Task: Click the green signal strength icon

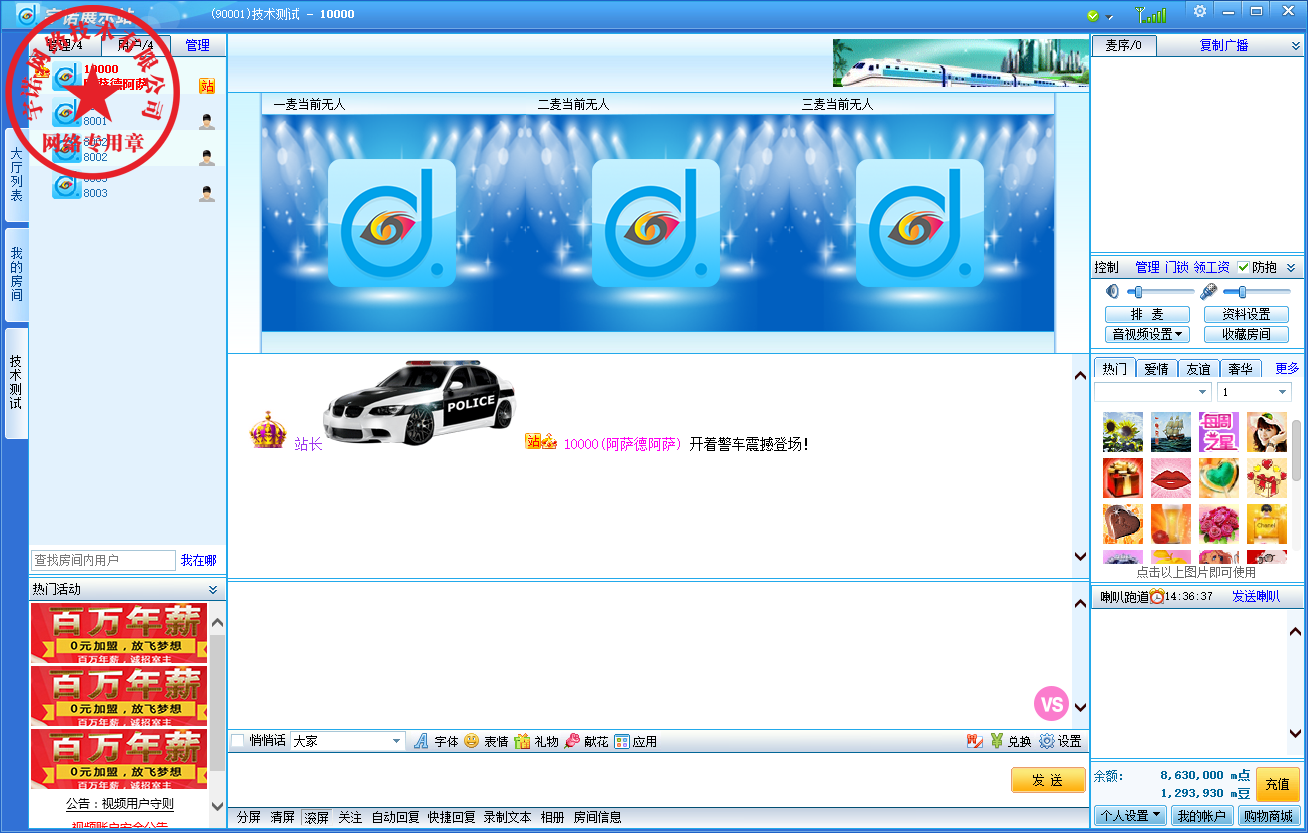Action: (x=1151, y=14)
